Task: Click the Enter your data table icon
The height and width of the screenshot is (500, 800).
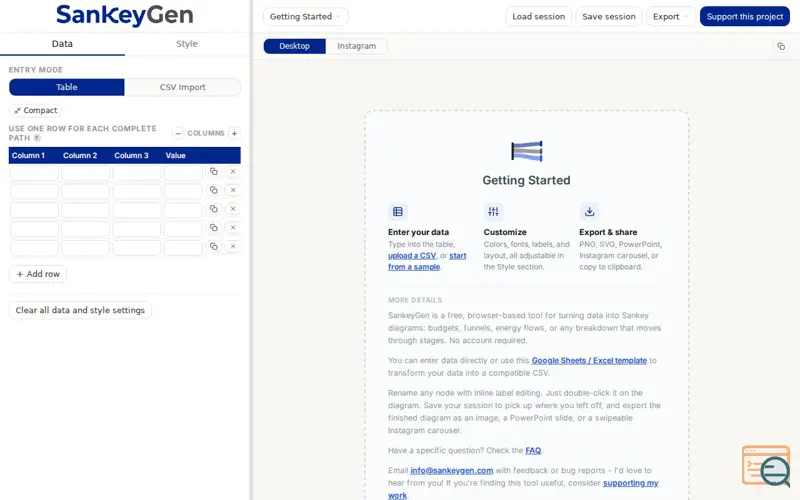Action: pos(397,211)
